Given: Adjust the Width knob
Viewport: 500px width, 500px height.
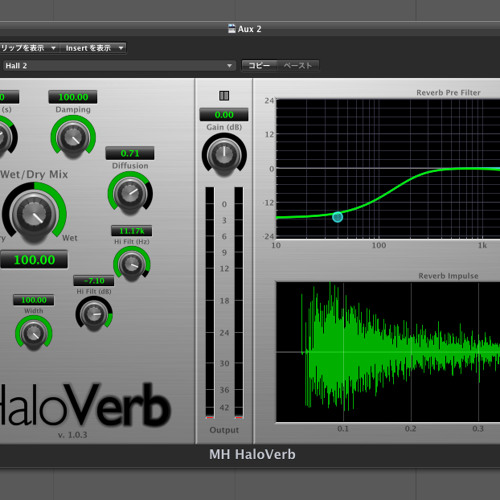Looking at the screenshot, I should [x=34, y=333].
